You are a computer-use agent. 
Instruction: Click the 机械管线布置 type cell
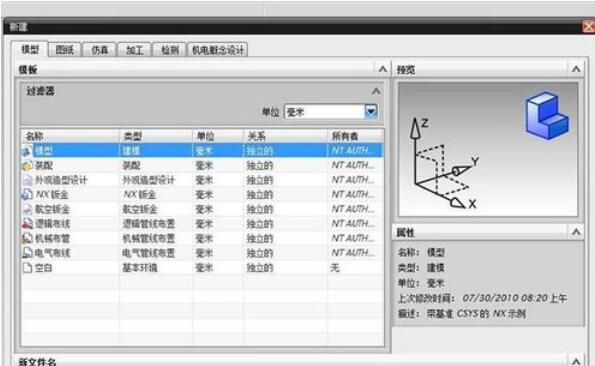coord(148,239)
